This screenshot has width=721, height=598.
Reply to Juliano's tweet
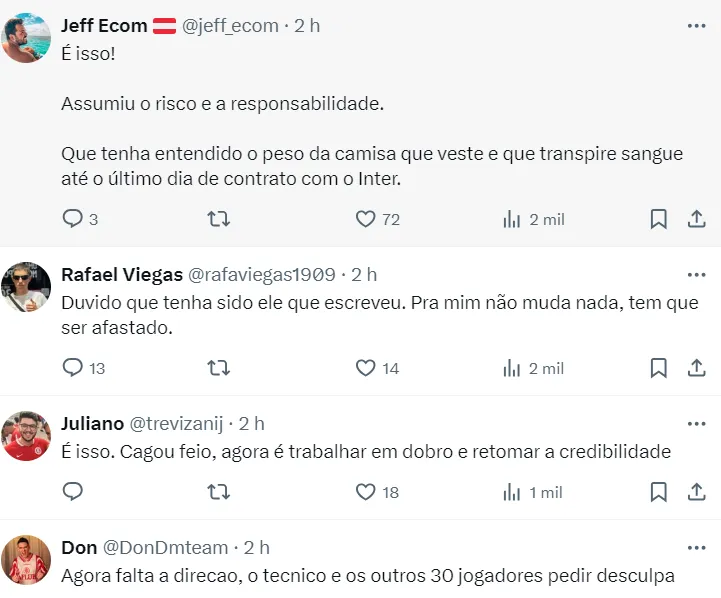pyautogui.click(x=73, y=492)
